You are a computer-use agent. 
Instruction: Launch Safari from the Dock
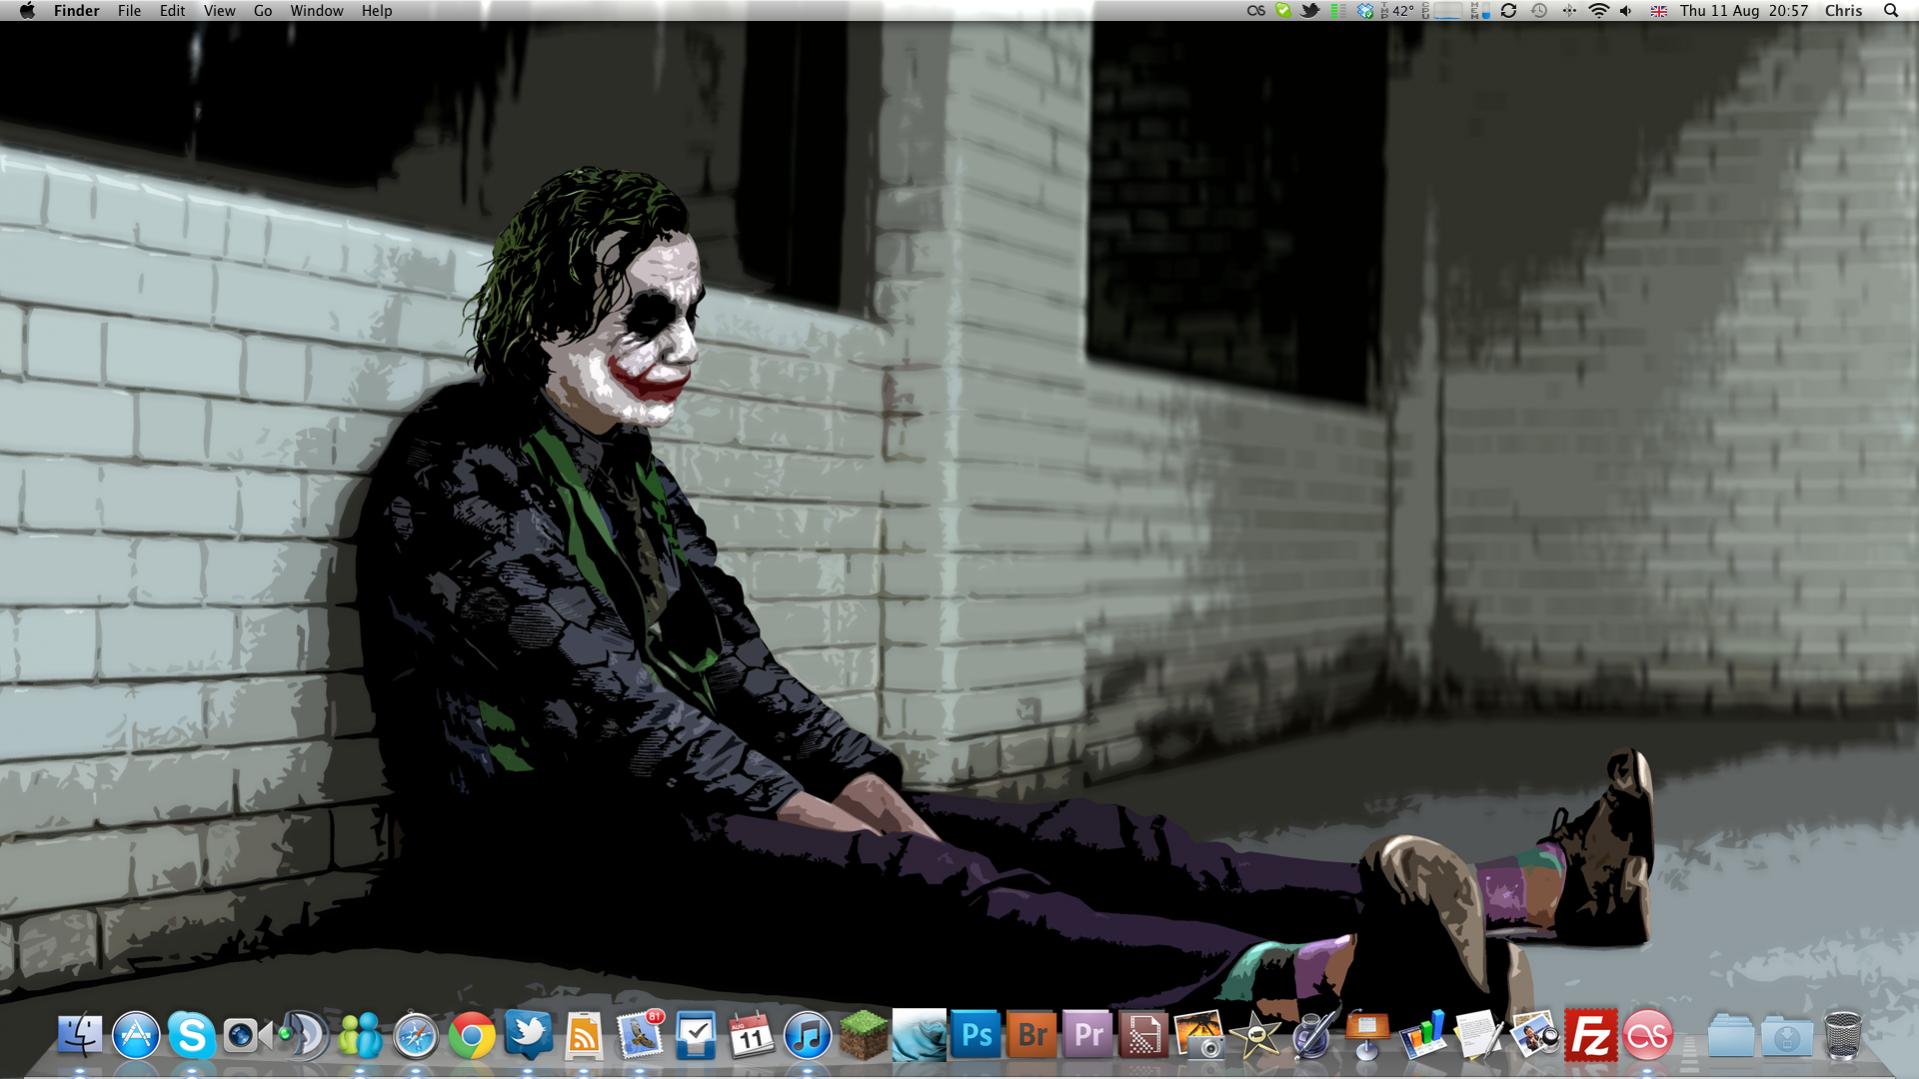coord(416,1035)
